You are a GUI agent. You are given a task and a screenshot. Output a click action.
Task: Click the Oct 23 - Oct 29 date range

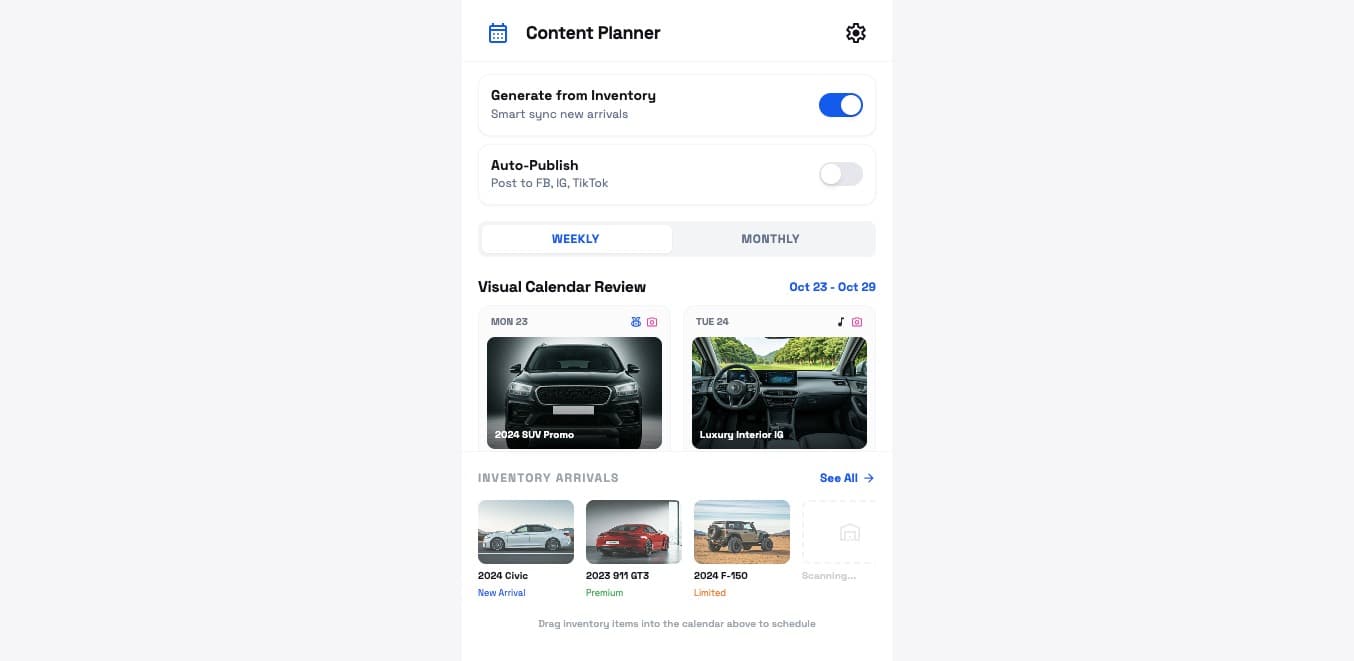pos(832,287)
